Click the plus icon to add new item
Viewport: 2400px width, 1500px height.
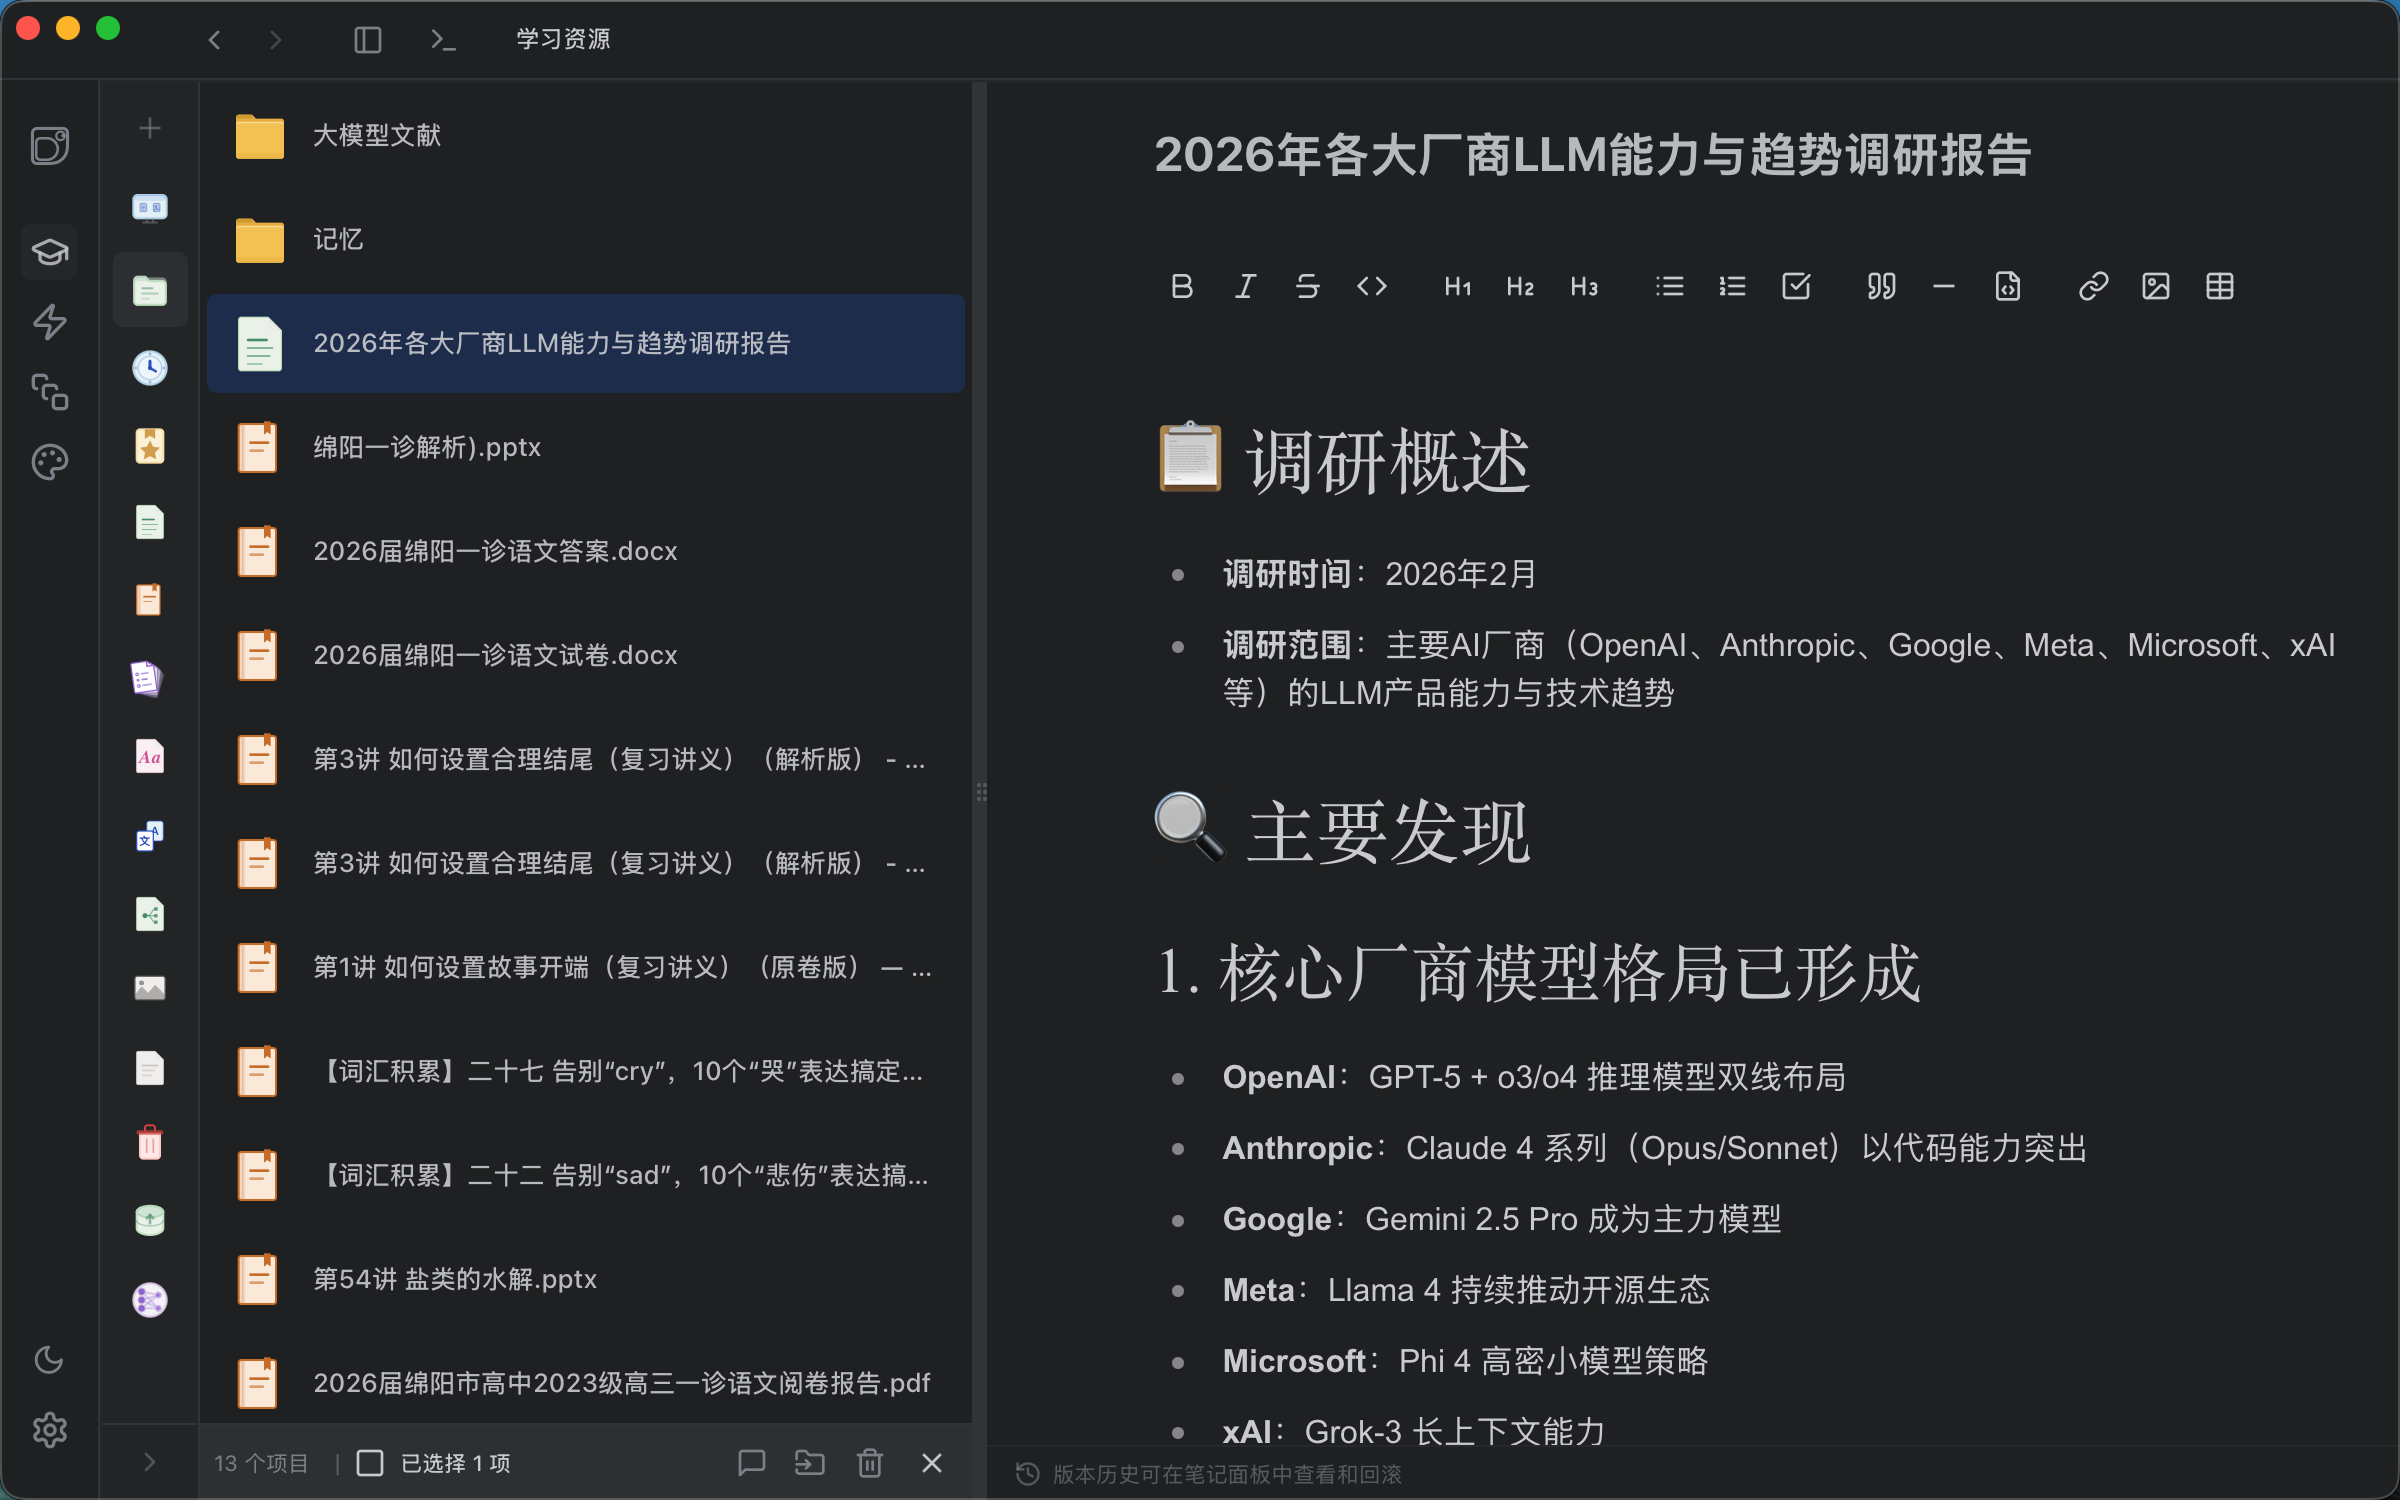click(150, 128)
